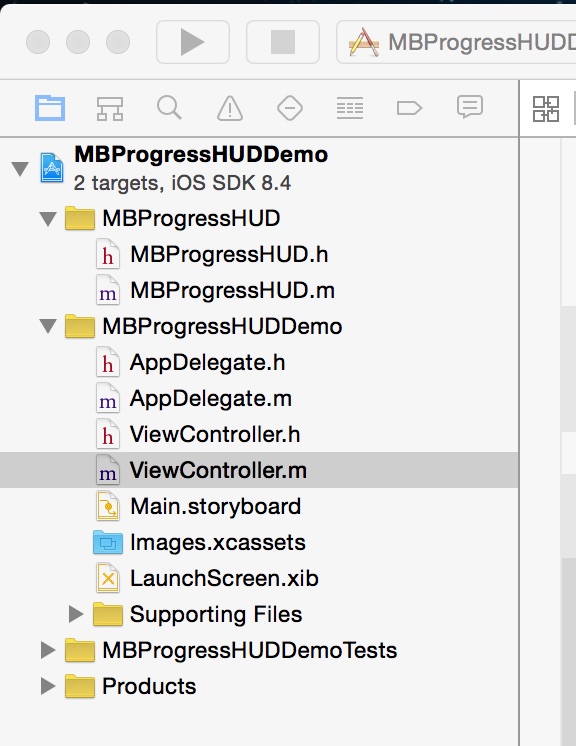Open the Breakpoint navigator icon
The image size is (576, 746).
pos(409,108)
